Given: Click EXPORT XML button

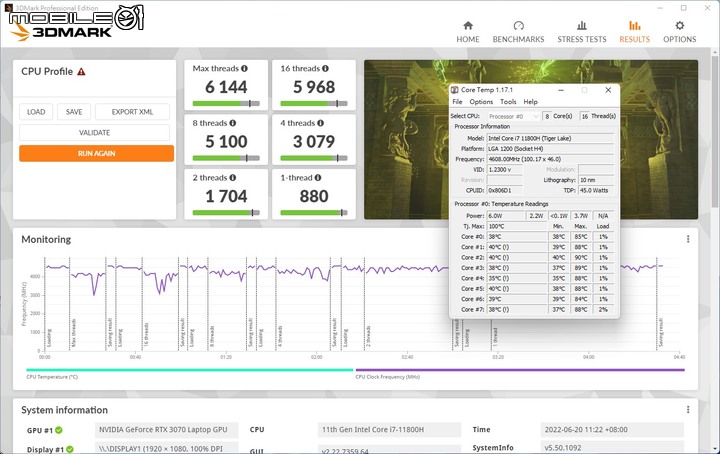Looking at the screenshot, I should click(132, 112).
